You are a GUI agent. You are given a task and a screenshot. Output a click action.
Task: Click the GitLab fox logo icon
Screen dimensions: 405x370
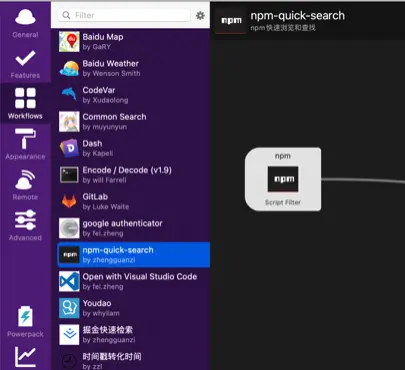pyautogui.click(x=69, y=201)
